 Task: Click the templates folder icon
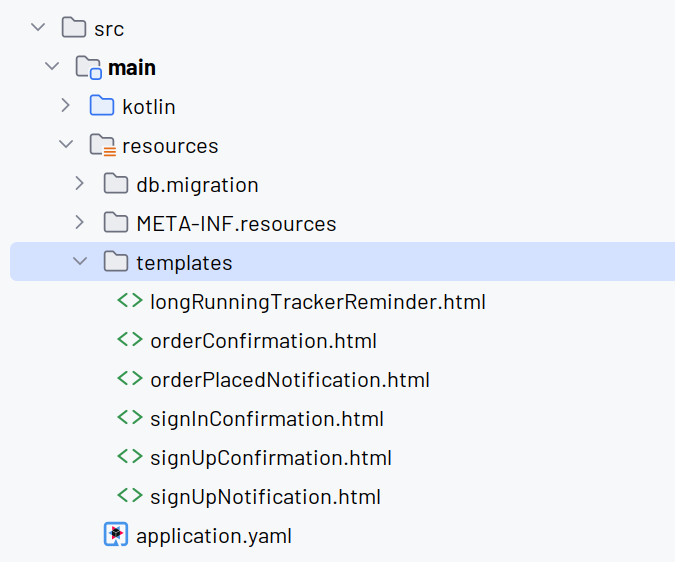coord(116,262)
